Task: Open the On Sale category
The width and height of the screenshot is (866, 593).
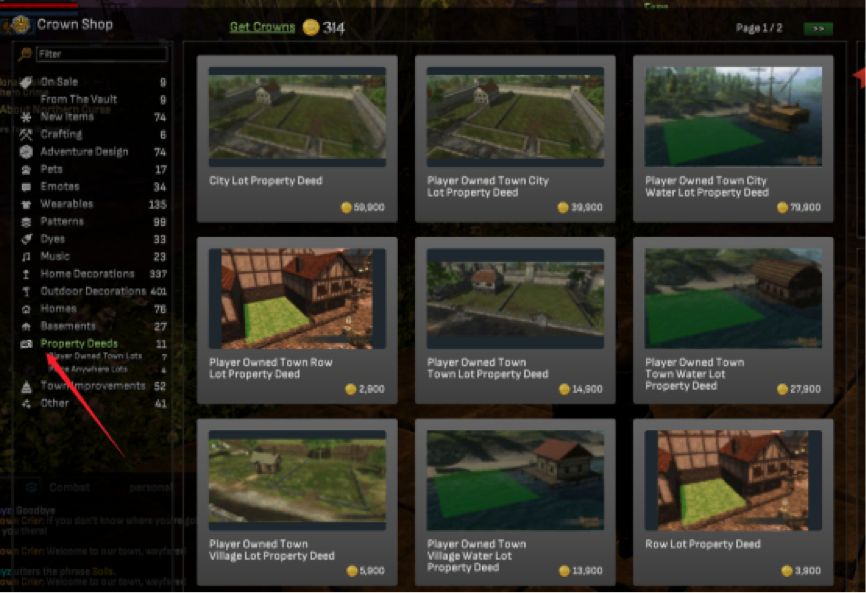Action: pos(59,82)
